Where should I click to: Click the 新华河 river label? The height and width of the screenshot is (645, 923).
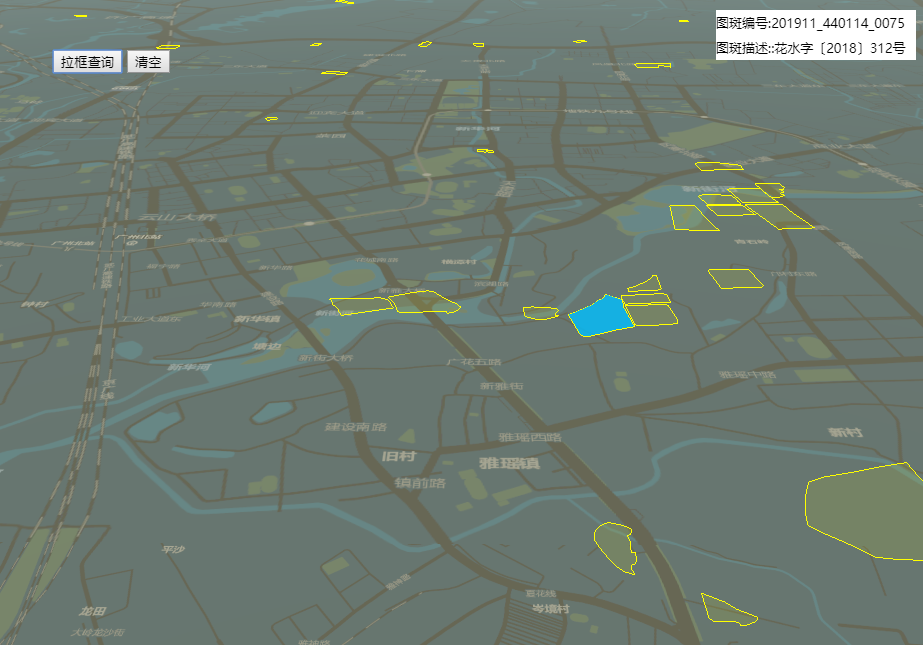point(189,367)
